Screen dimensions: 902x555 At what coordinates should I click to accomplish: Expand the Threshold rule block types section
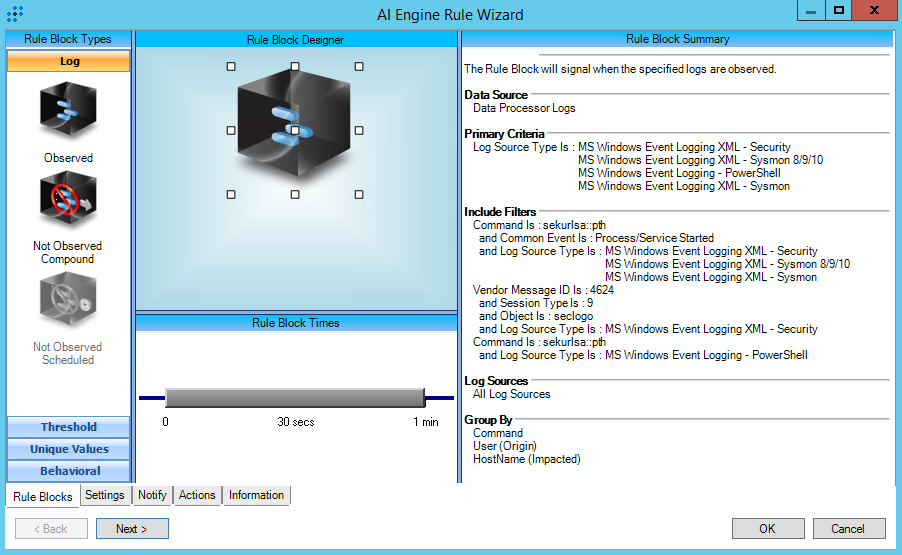click(x=69, y=427)
